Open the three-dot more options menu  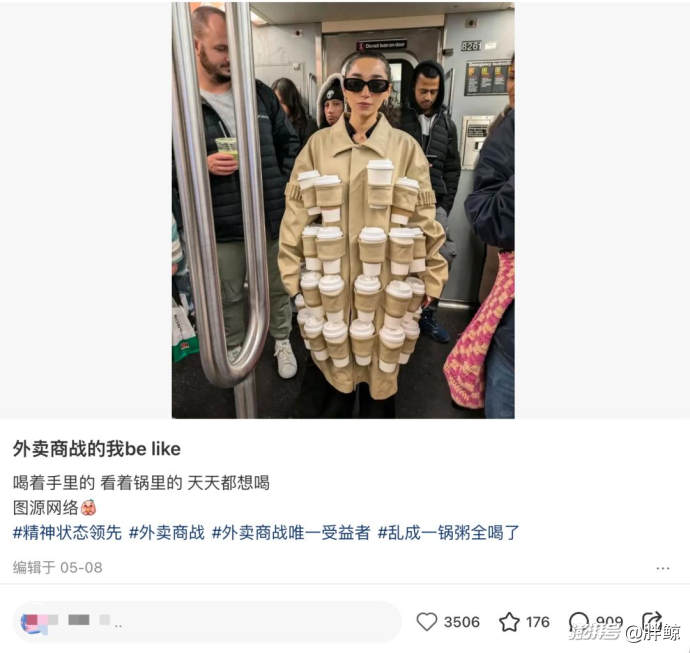pyautogui.click(x=663, y=569)
